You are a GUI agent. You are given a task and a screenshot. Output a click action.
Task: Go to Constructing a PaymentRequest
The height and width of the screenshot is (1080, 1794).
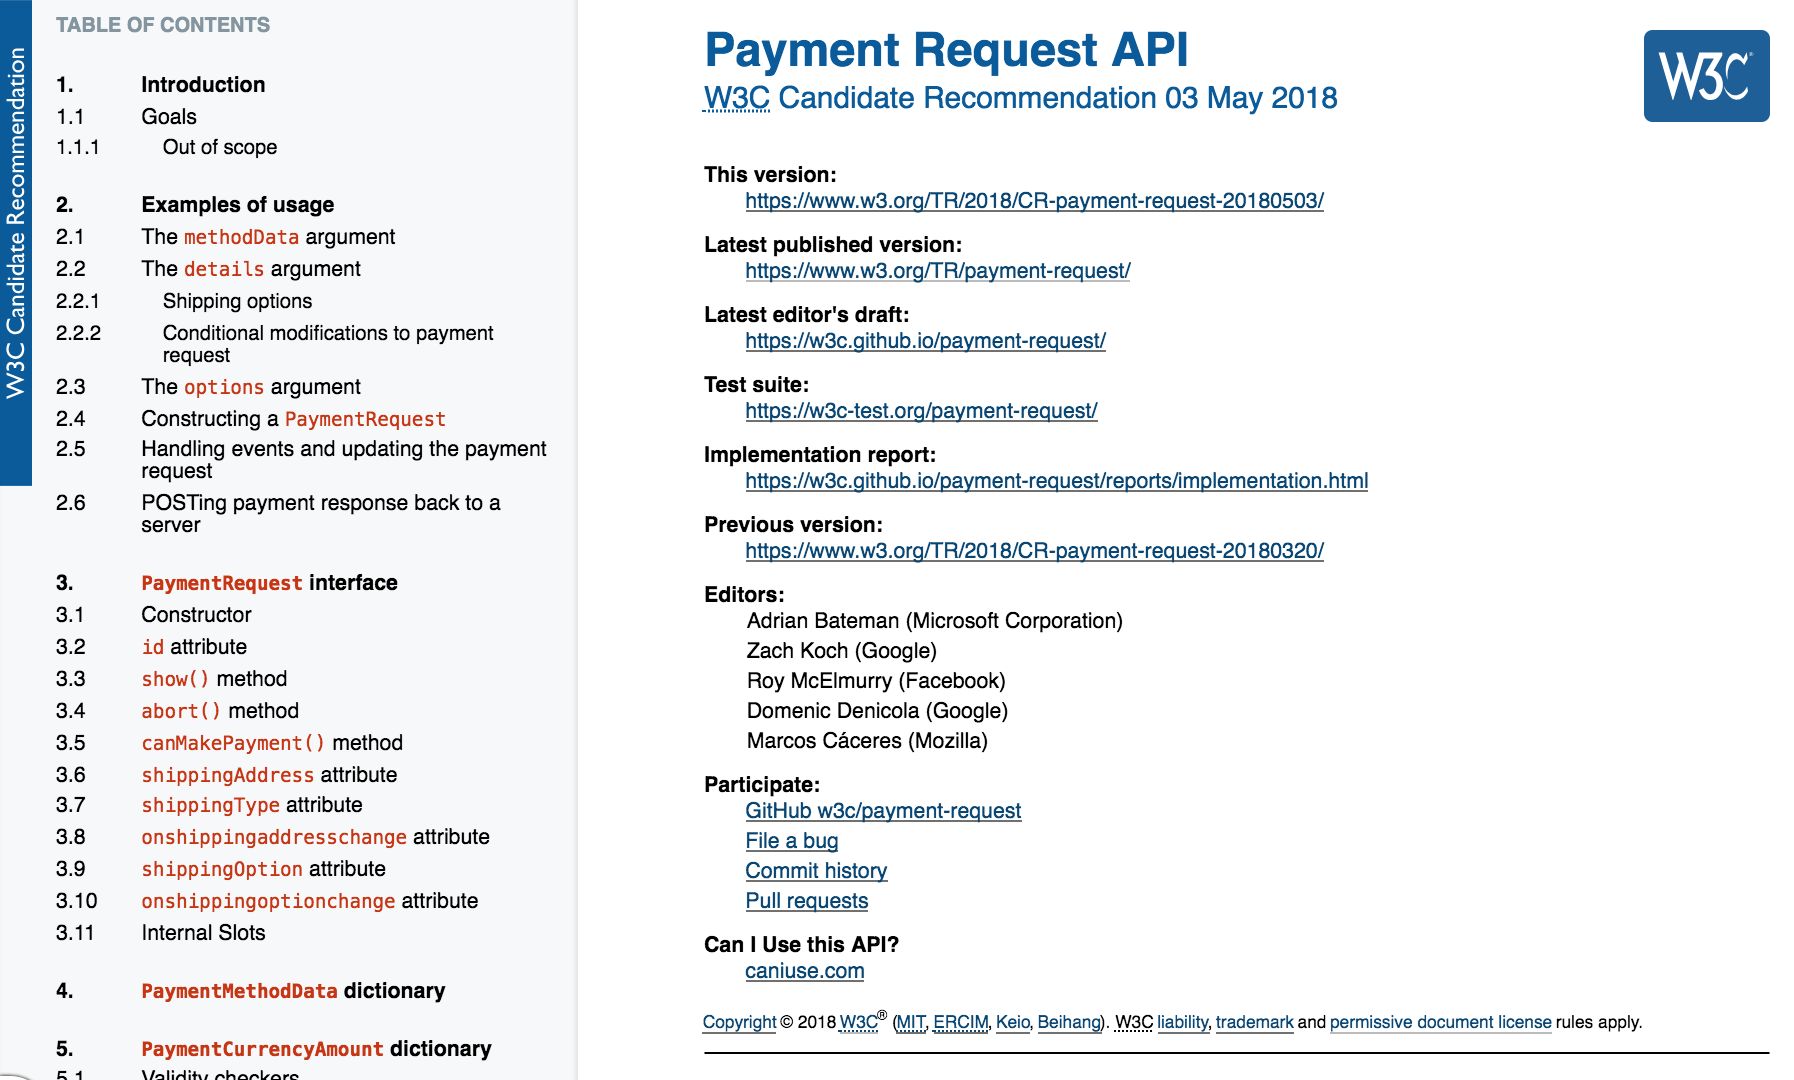point(293,419)
